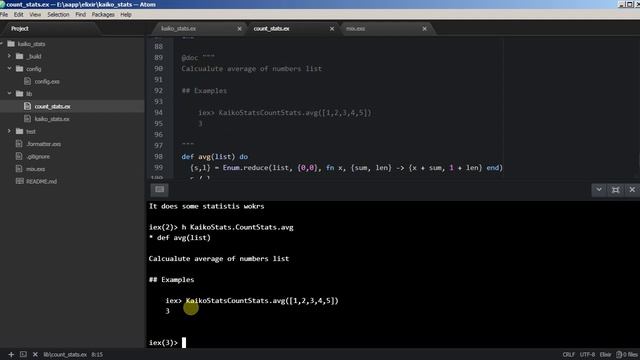Image resolution: width=640 pixels, height=360 pixels.
Task: Change CRLF line ending setting
Action: 568,354
